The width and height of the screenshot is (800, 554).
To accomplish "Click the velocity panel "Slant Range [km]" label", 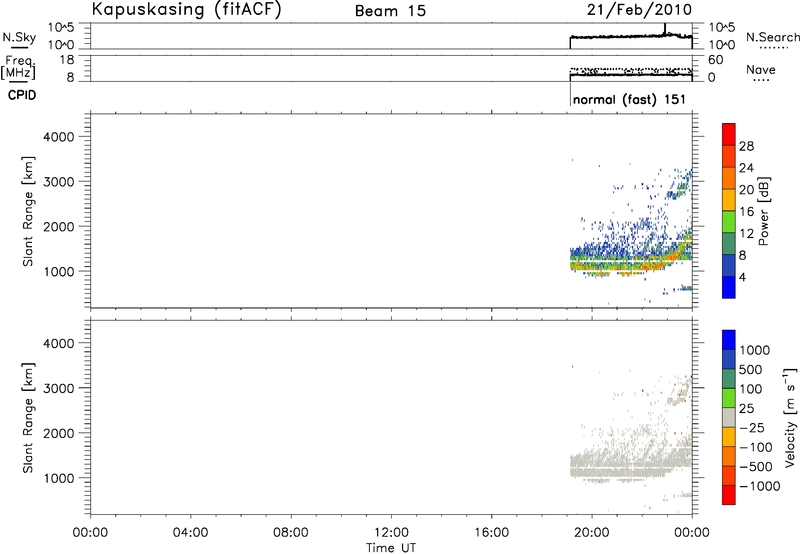I will (x=28, y=418).
